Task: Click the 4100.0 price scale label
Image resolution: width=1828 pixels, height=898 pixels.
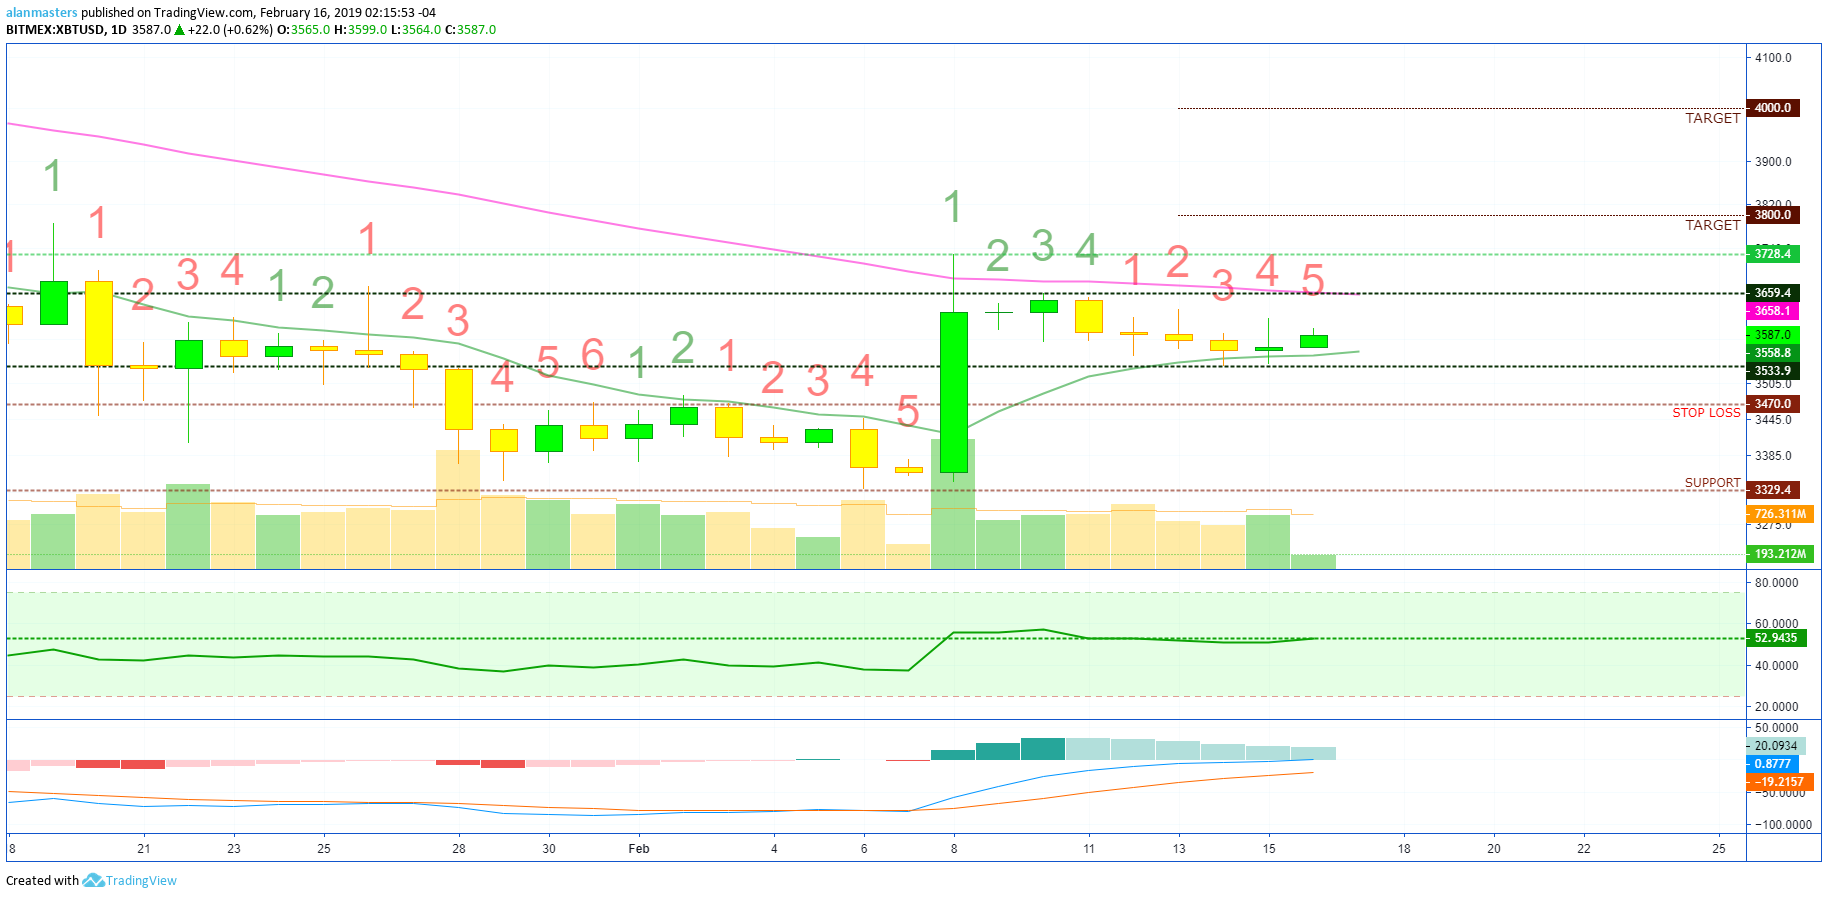Action: [x=1774, y=58]
